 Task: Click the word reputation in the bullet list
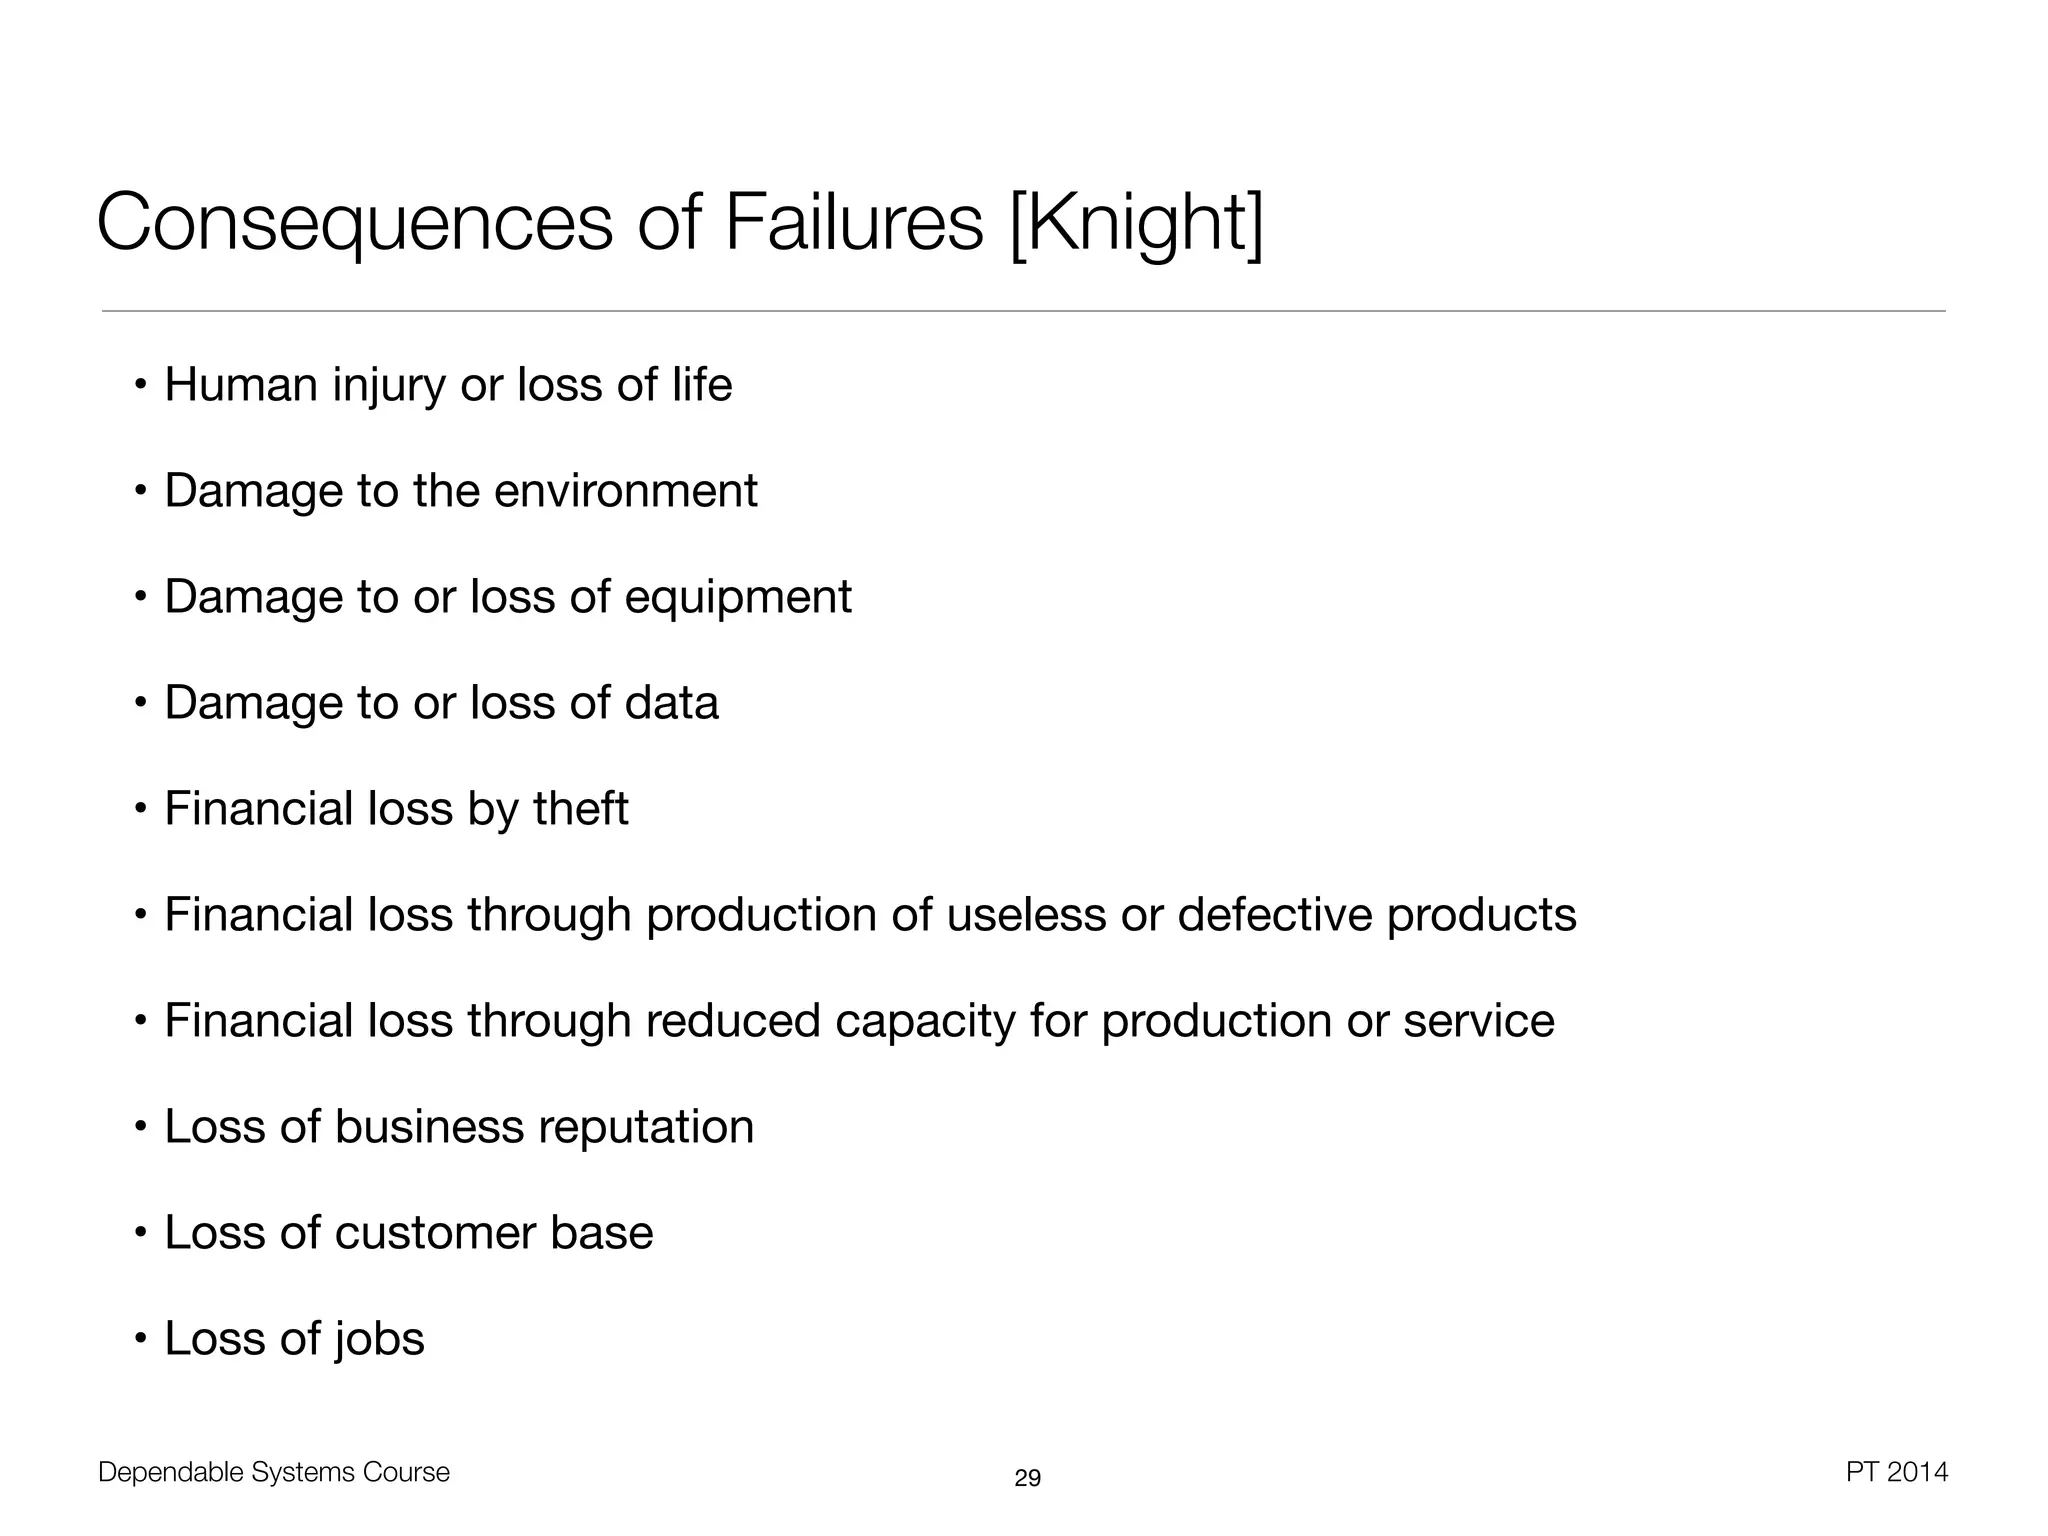(646, 1128)
